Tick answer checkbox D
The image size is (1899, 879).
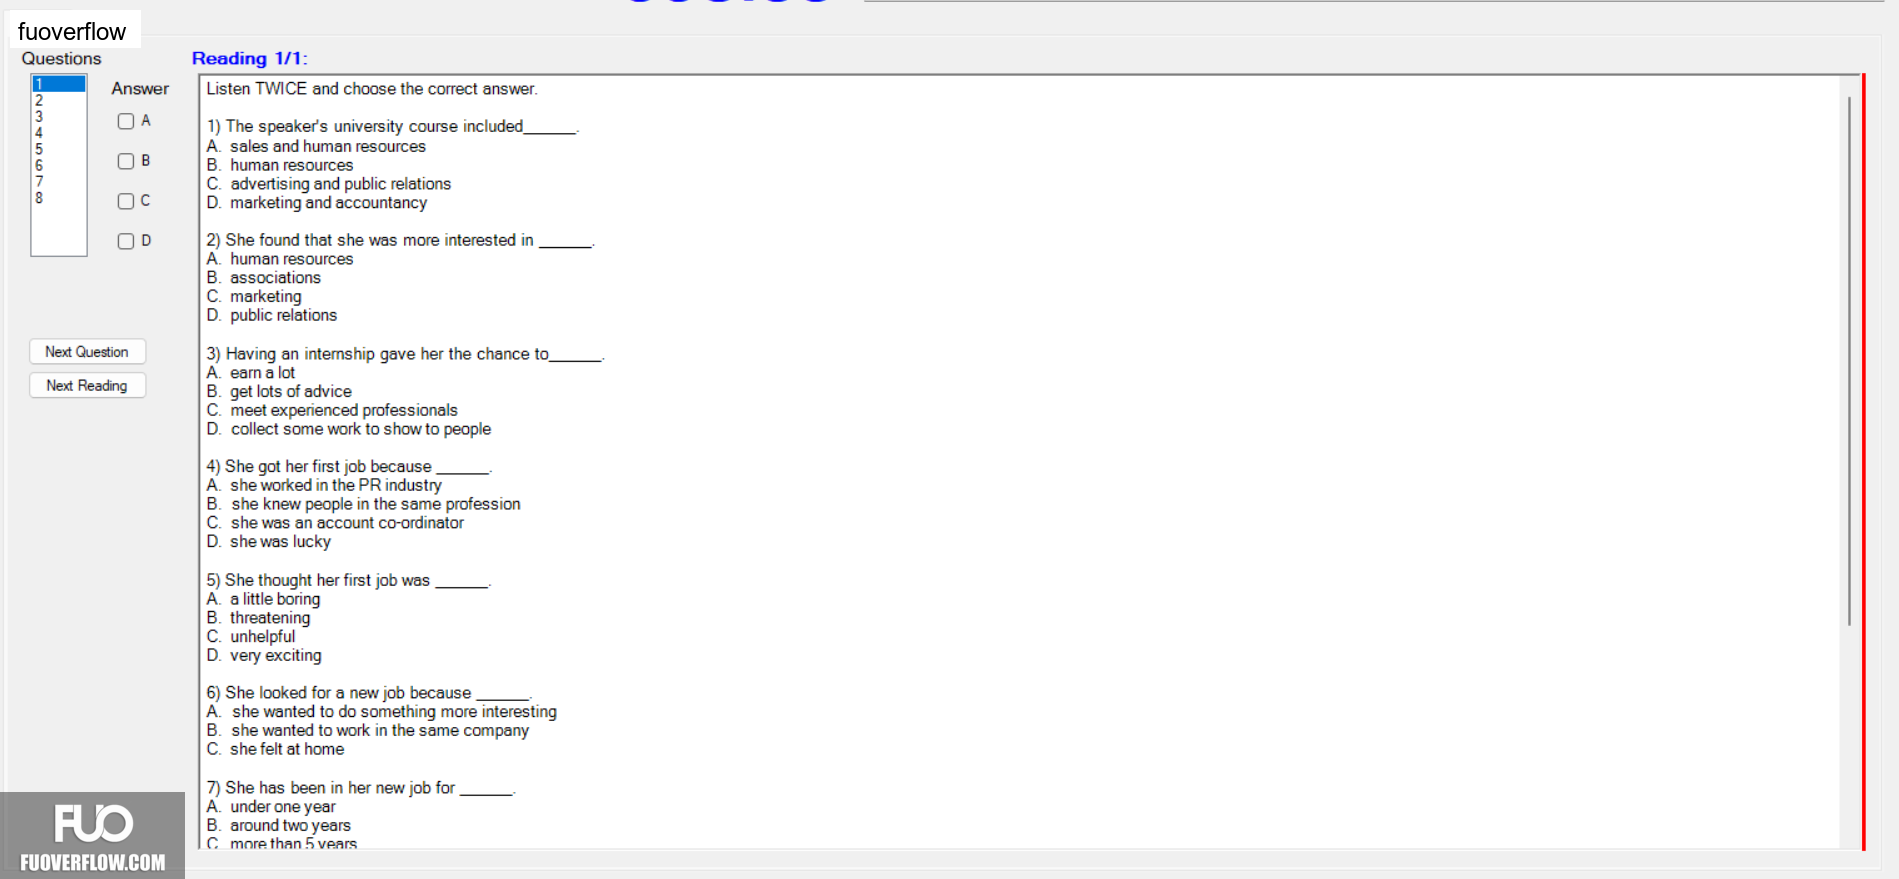(x=126, y=241)
